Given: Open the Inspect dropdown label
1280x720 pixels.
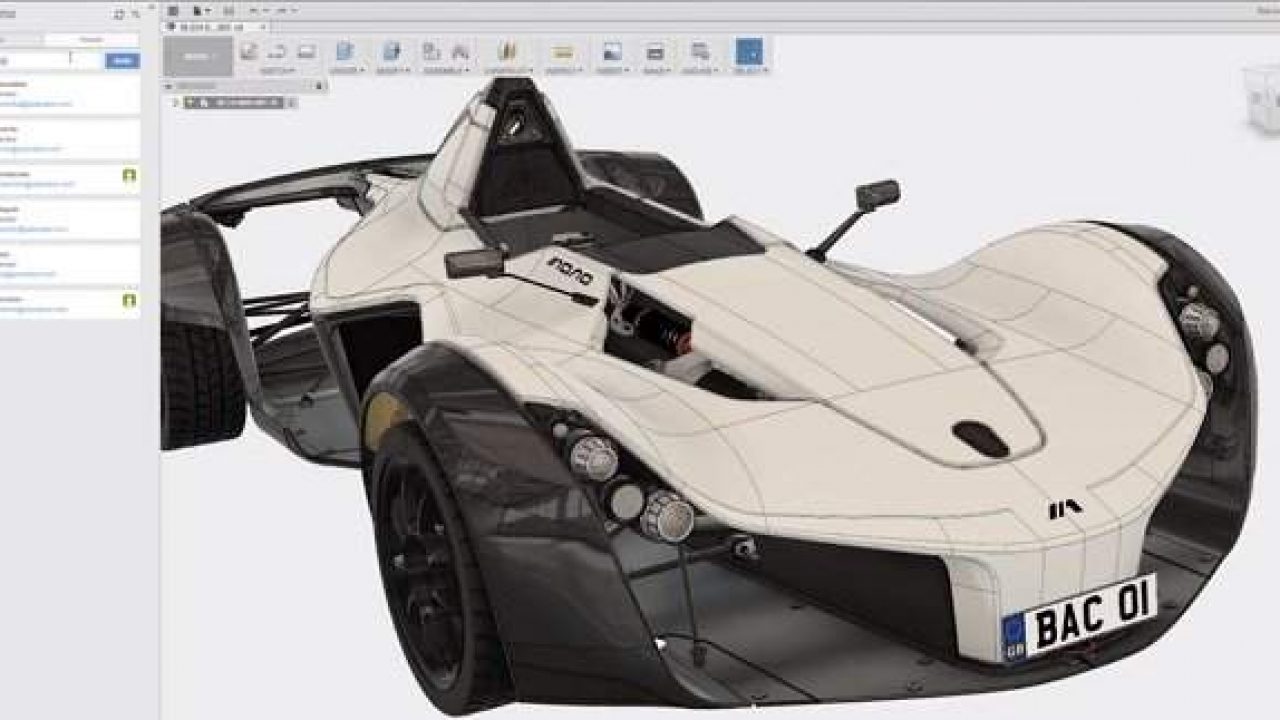Looking at the screenshot, I should [x=563, y=71].
